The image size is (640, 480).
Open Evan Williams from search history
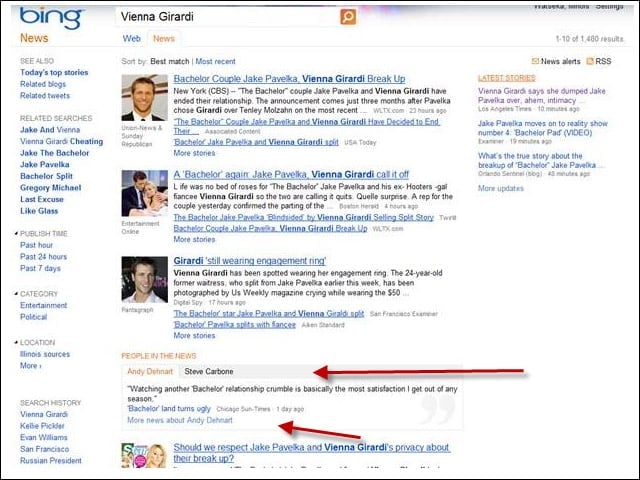44,437
